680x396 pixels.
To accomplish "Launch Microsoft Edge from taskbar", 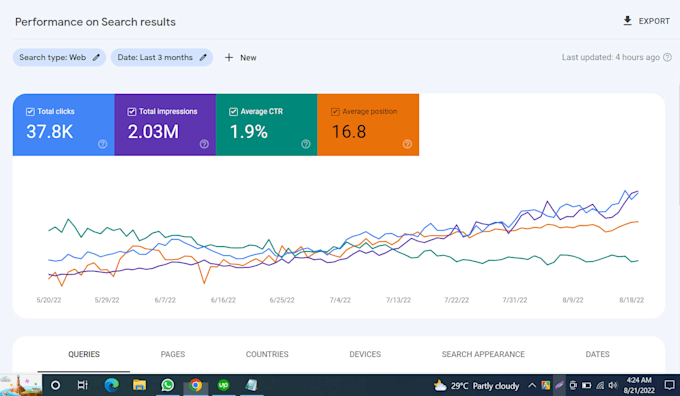I will click(111, 385).
